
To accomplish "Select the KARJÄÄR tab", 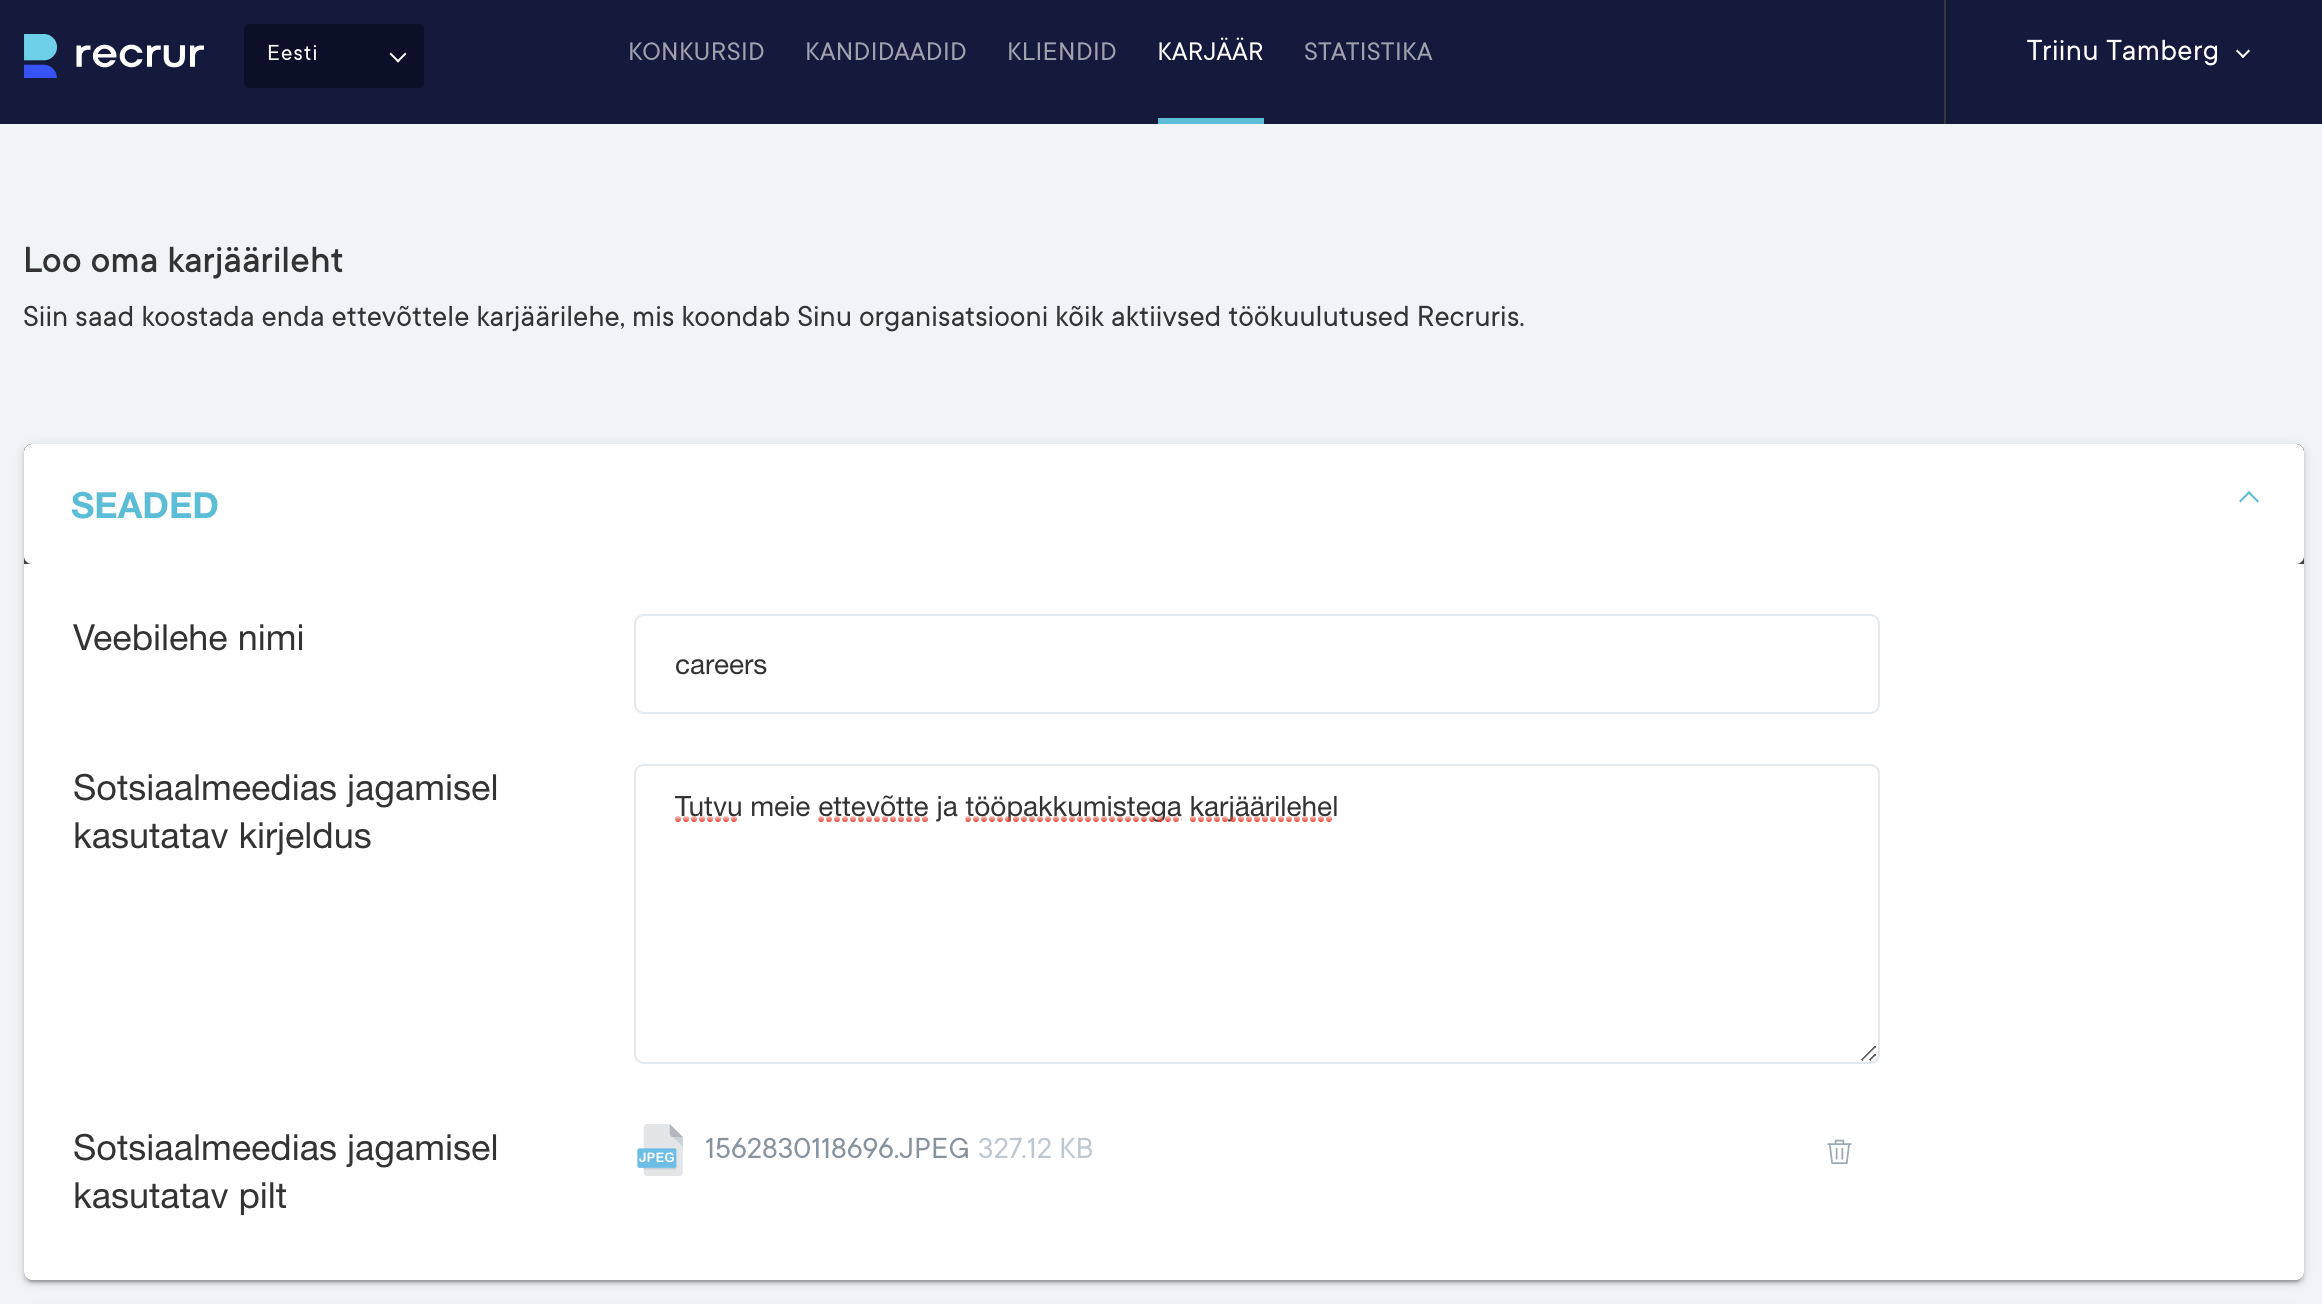I will pyautogui.click(x=1210, y=52).
